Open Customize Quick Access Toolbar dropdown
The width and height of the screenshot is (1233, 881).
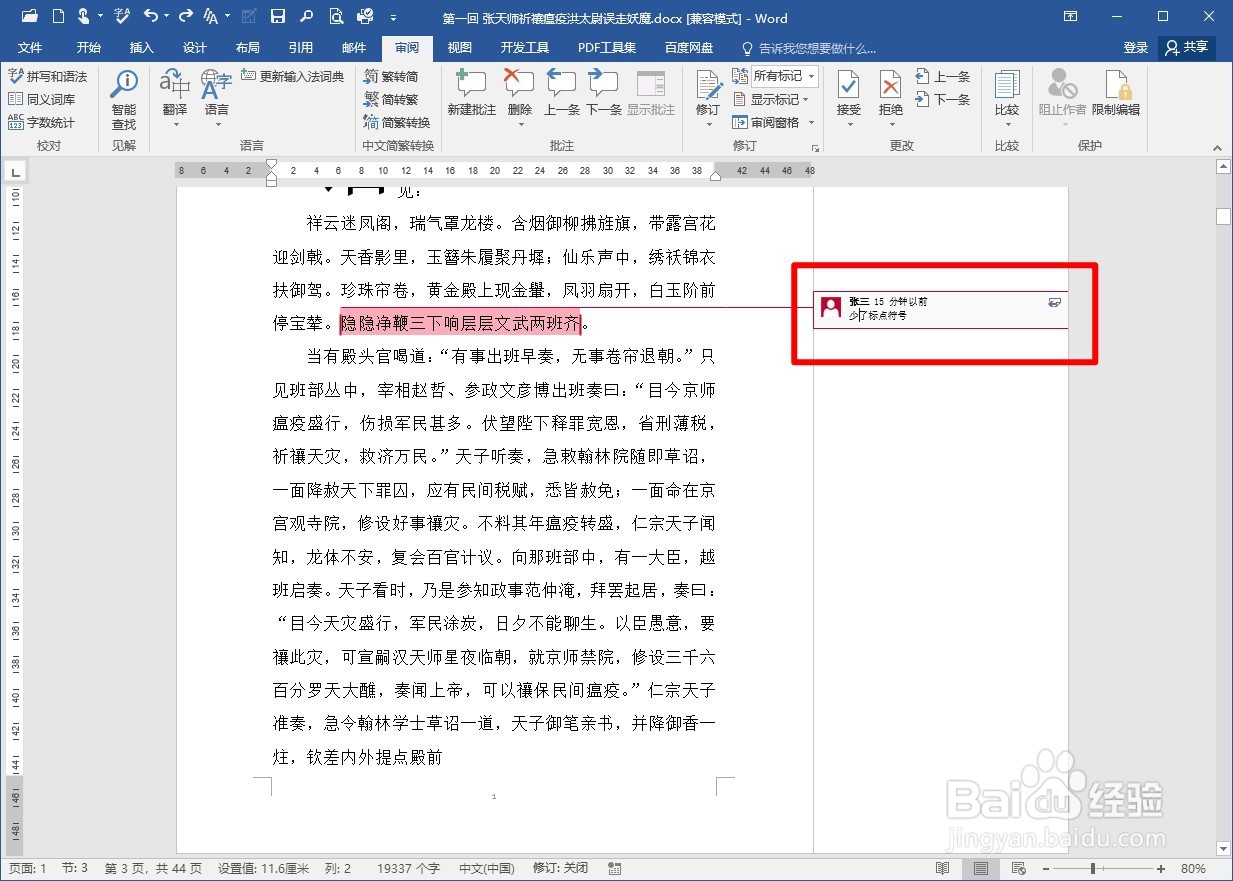(x=392, y=18)
